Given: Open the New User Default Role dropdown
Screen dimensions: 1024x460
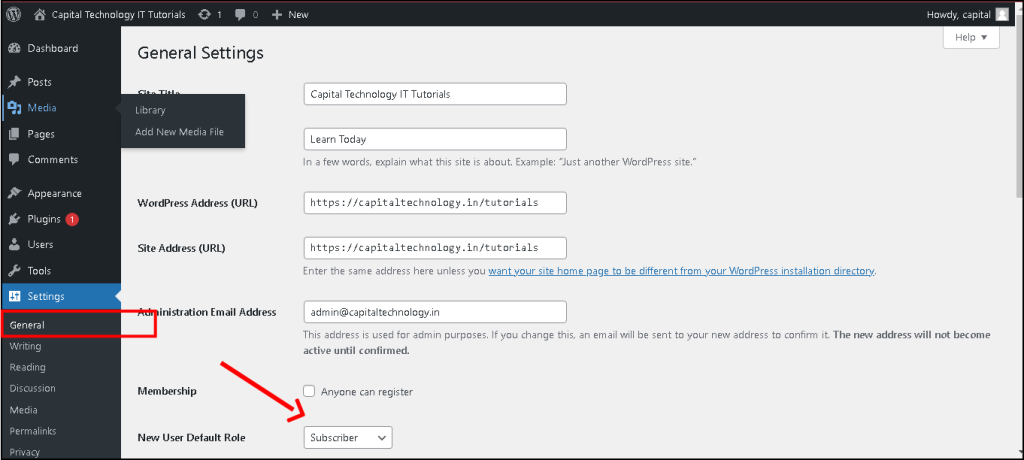Looking at the screenshot, I should pos(347,437).
